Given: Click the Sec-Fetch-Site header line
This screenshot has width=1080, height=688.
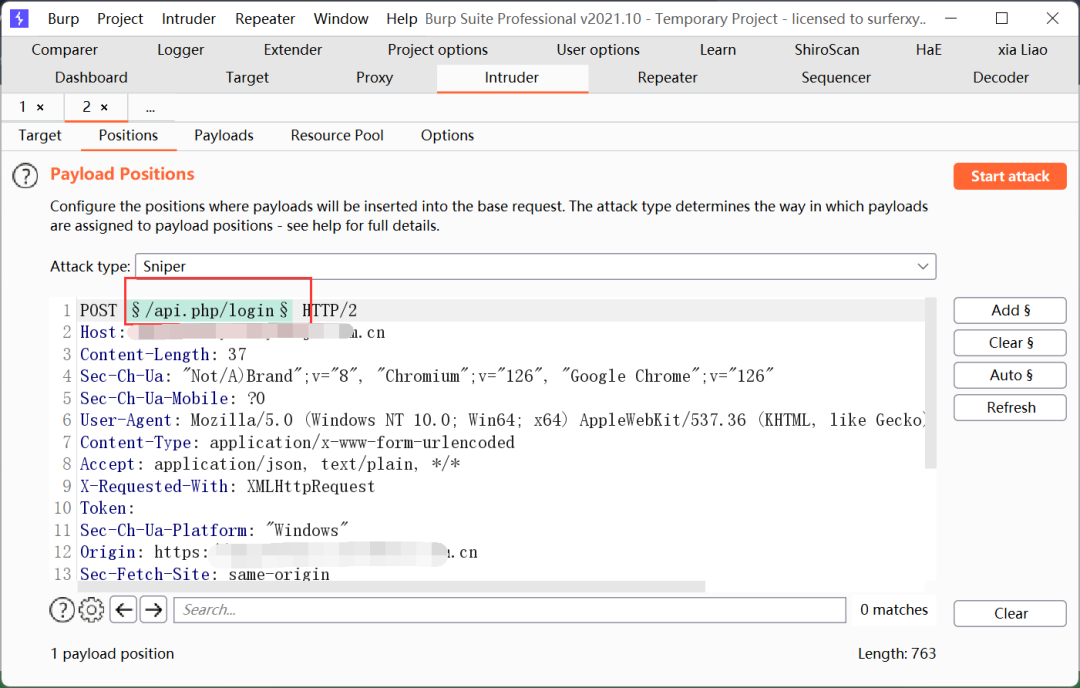Looking at the screenshot, I should pyautogui.click(x=205, y=574).
